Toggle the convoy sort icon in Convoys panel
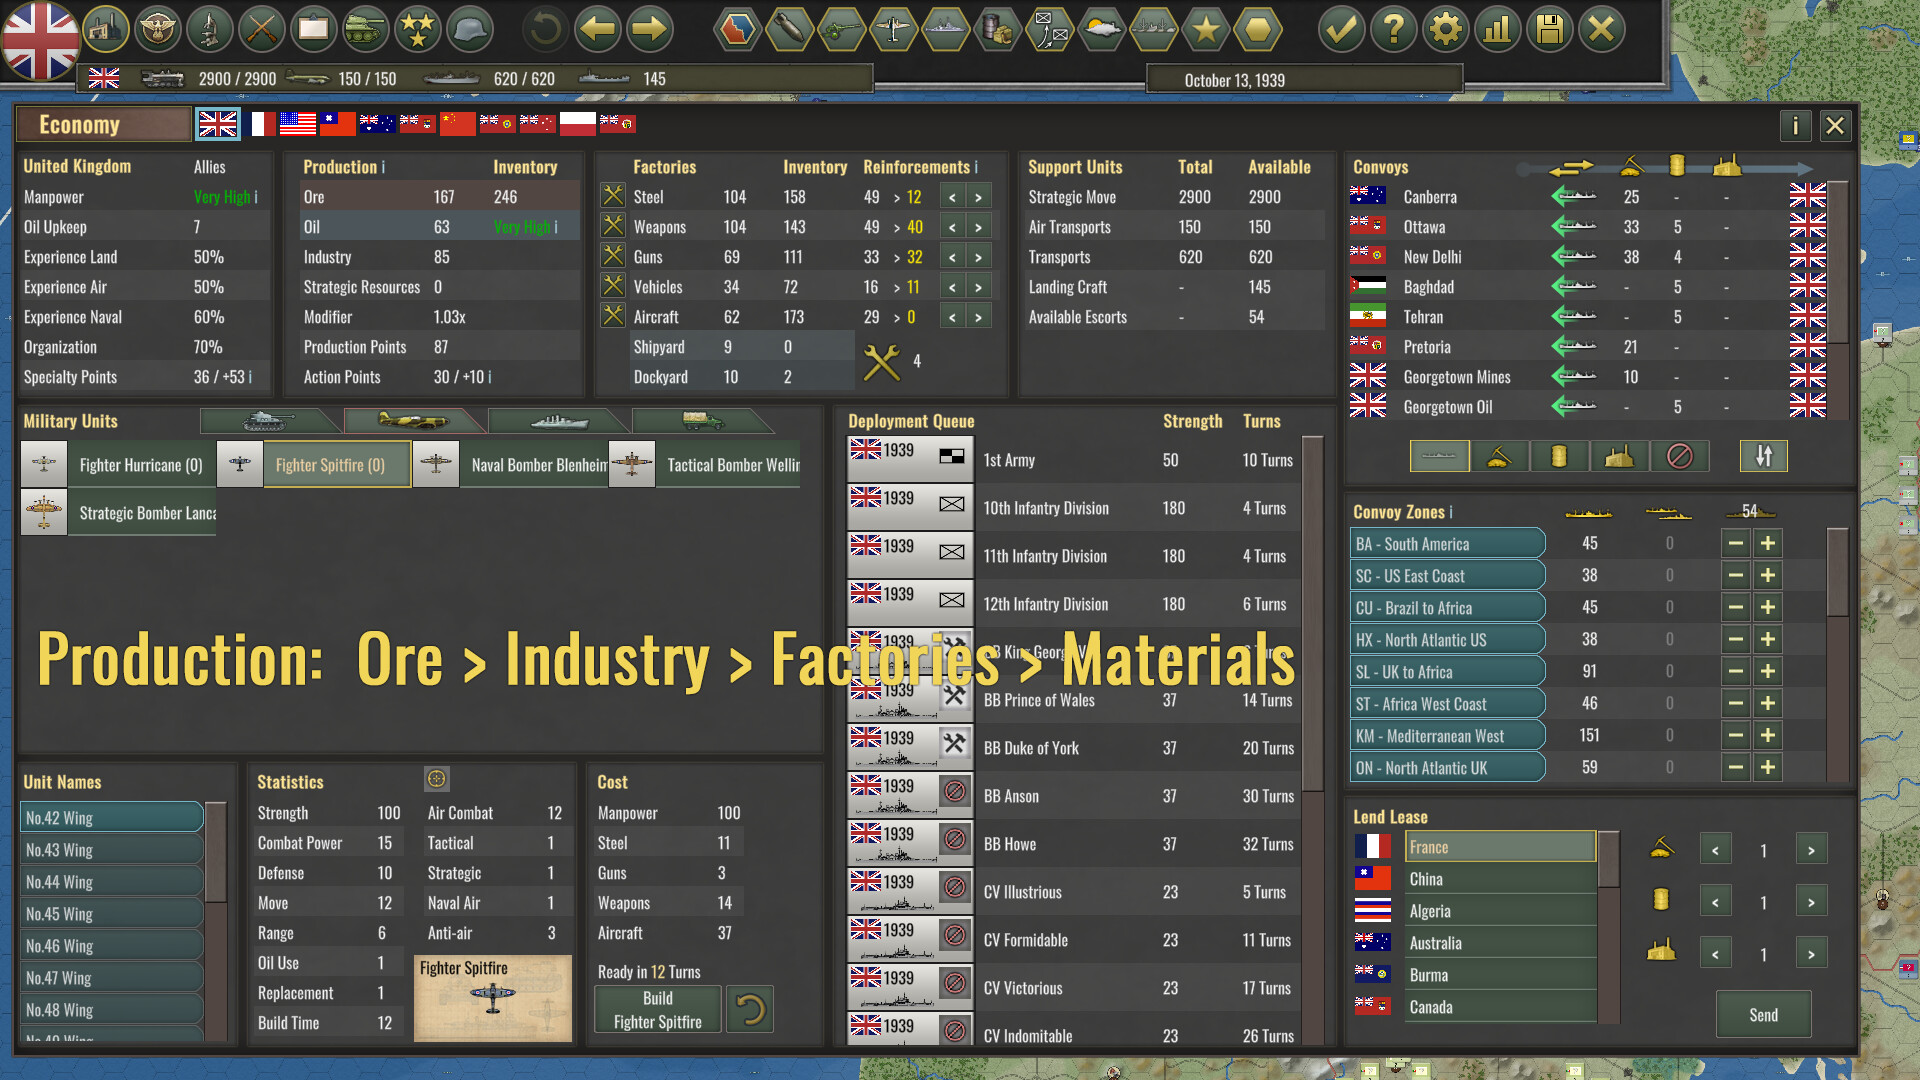Screen dimensions: 1920x1080 (x=1763, y=456)
